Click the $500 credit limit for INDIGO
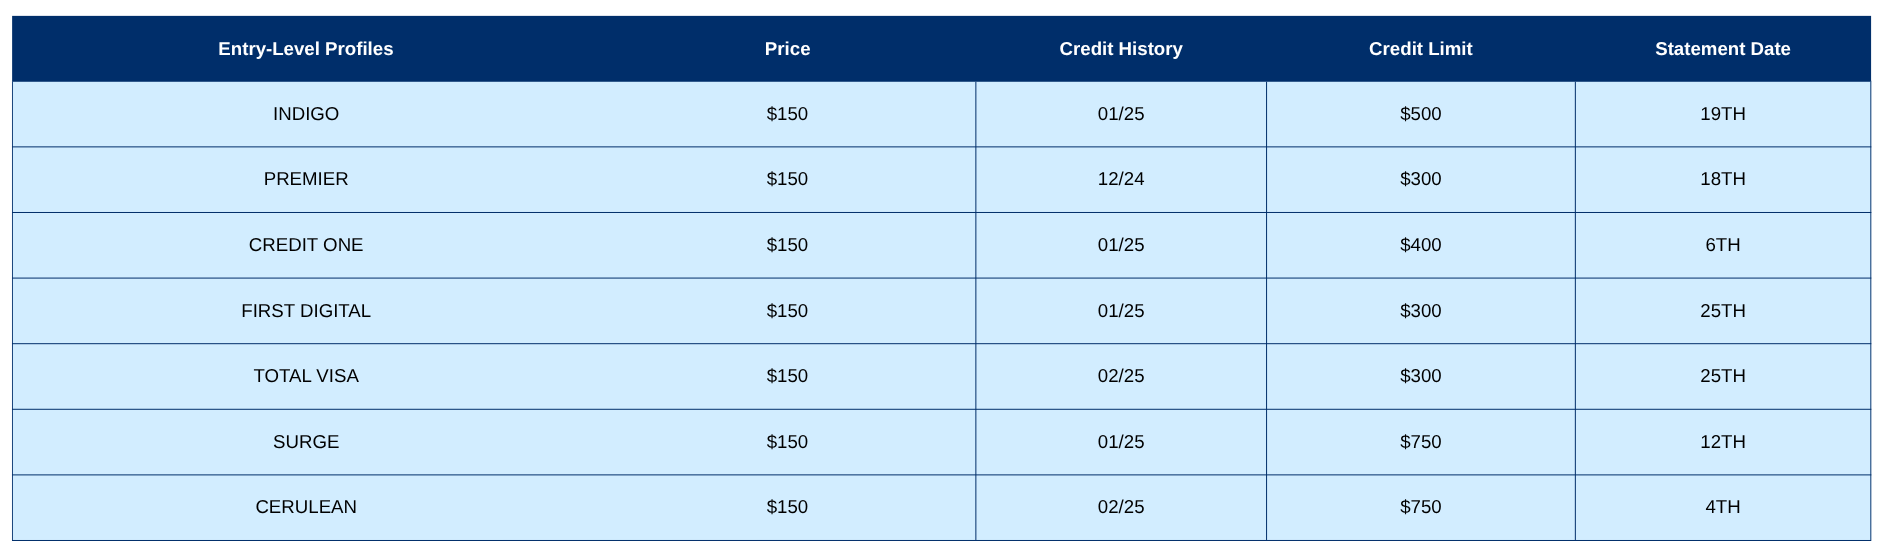This screenshot has width=1883, height=553. (1420, 114)
